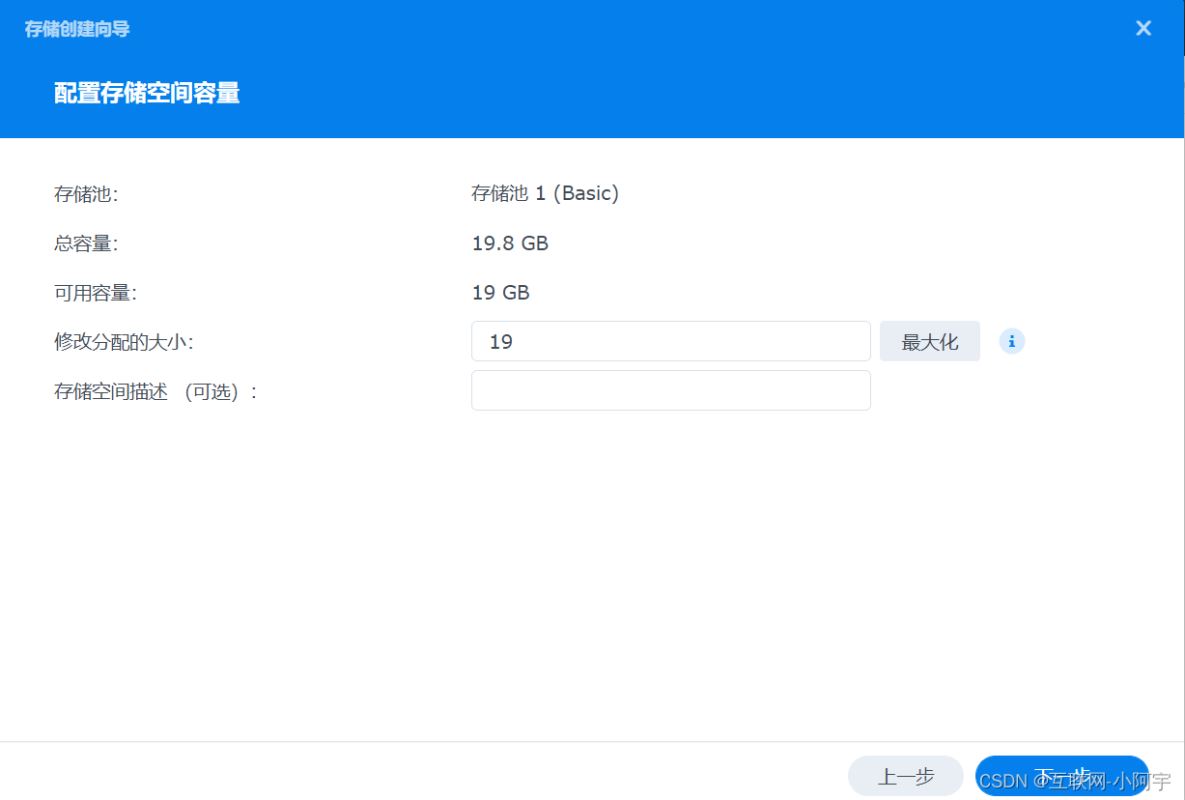Focus the 存储空间描述 input field
The image size is (1185, 800).
(670, 391)
